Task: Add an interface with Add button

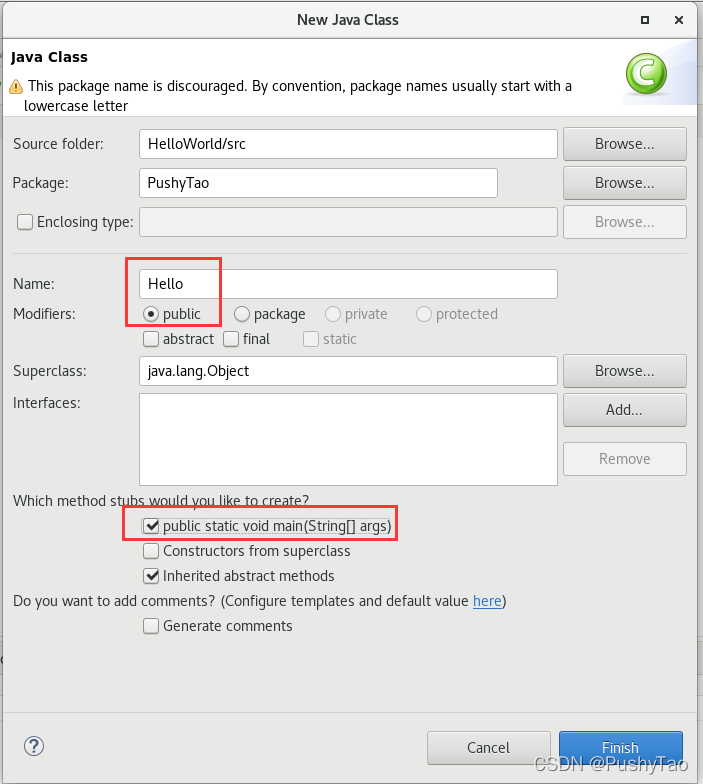Action: pyautogui.click(x=624, y=410)
